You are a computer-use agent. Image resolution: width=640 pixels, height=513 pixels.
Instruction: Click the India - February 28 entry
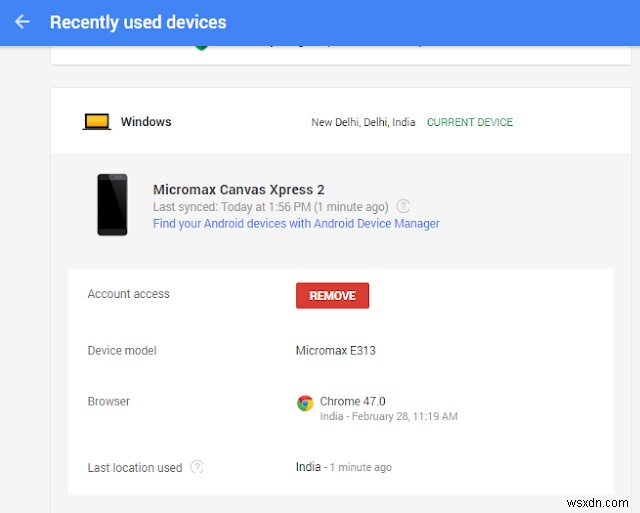point(388,416)
